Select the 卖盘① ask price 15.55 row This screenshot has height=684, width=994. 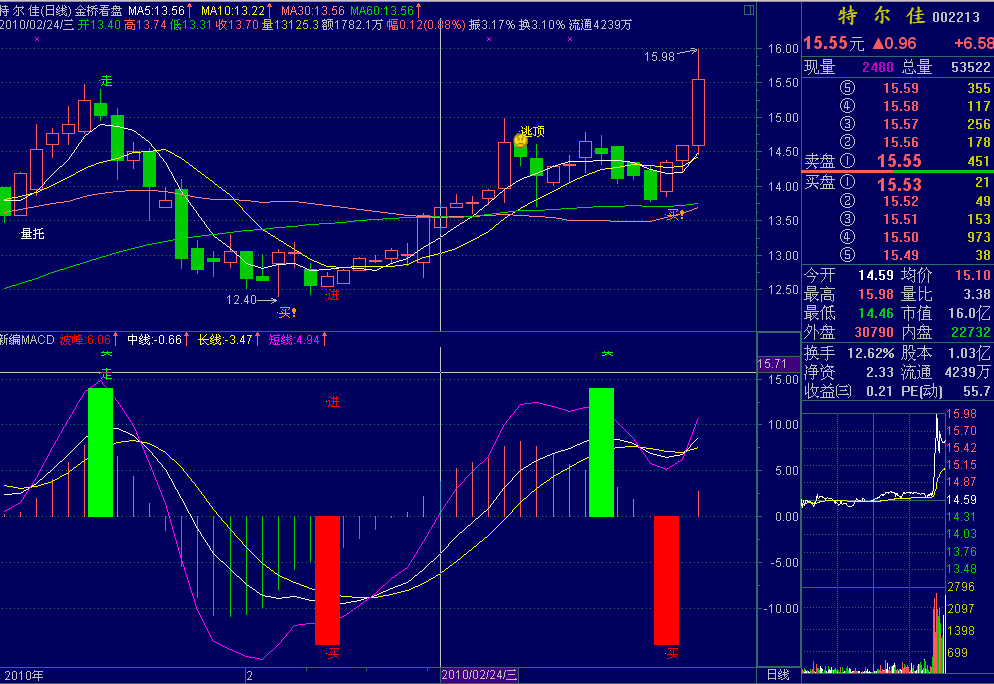[x=898, y=161]
